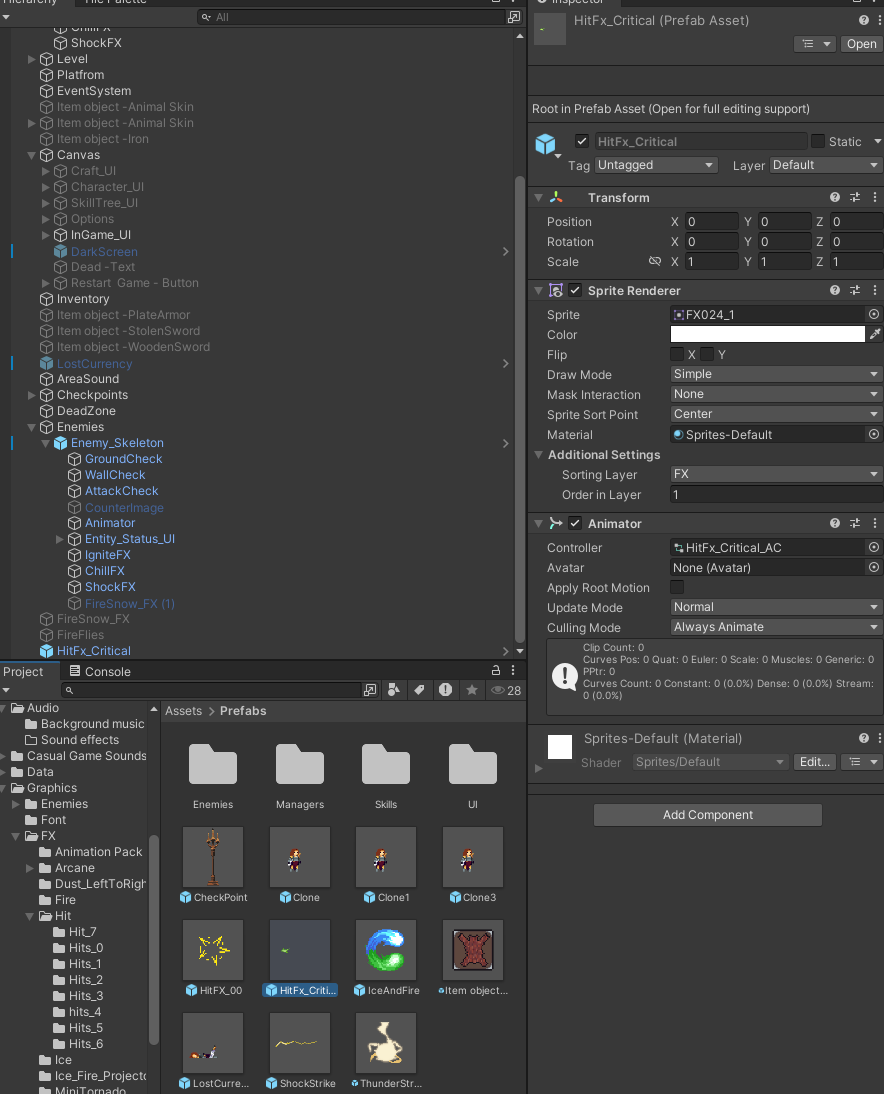Toggle hidden packages count icon showing 28
This screenshot has width=884, height=1094.
click(506, 690)
